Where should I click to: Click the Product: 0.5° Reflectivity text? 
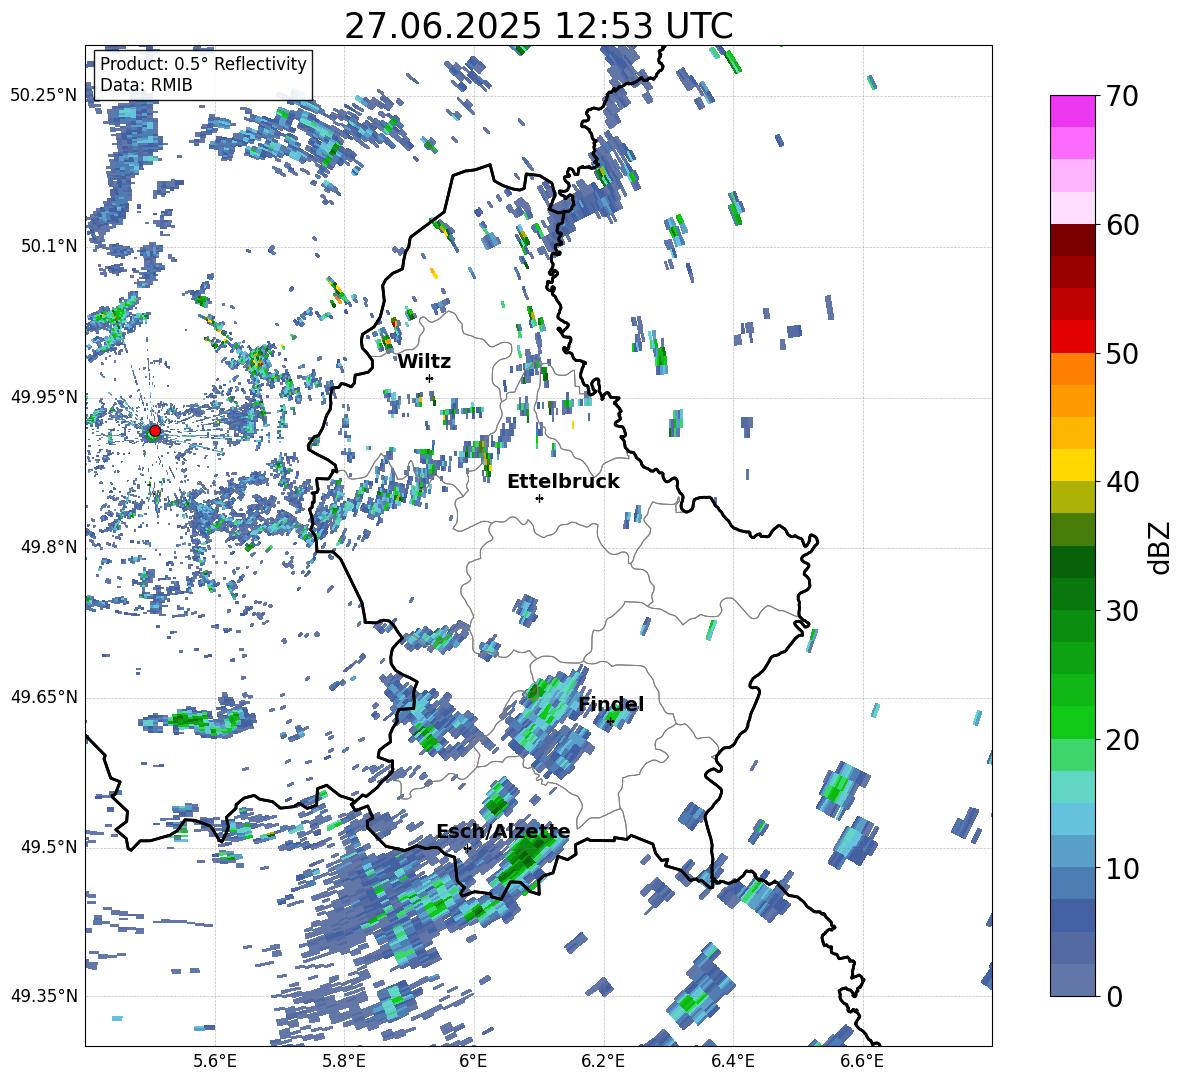pos(203,64)
